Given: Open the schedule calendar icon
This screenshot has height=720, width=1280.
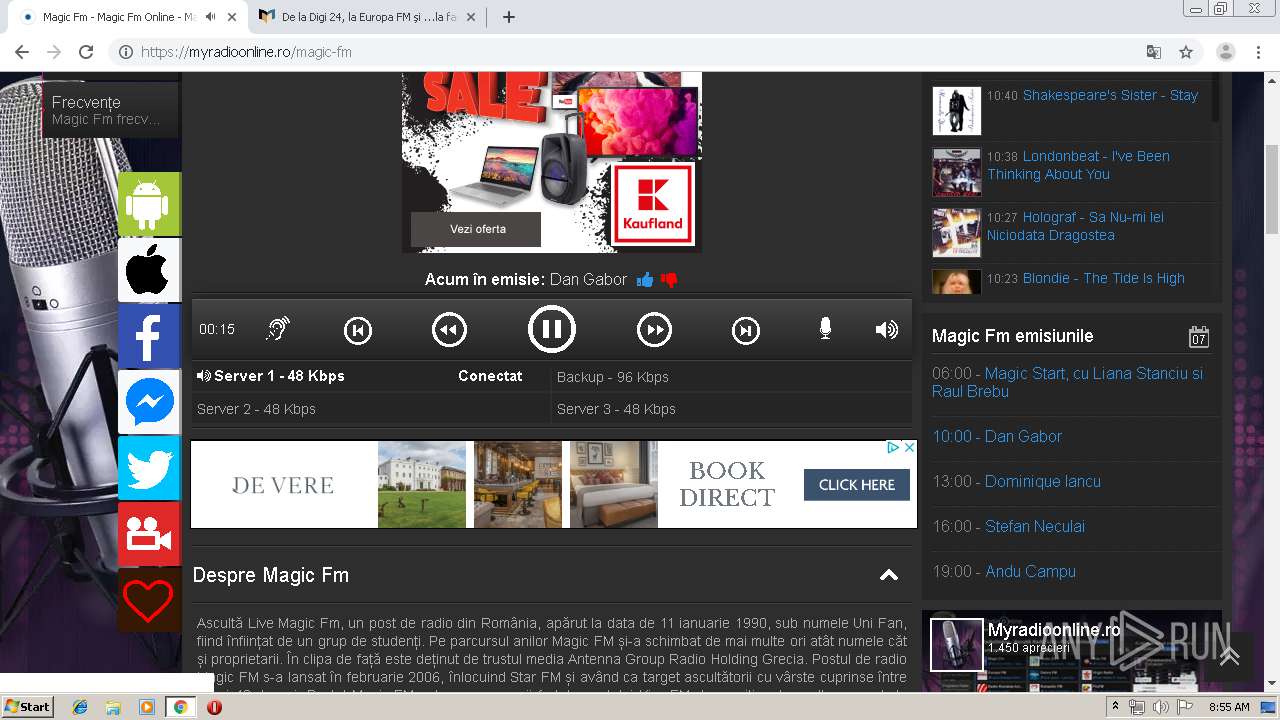Looking at the screenshot, I should pyautogui.click(x=1199, y=336).
